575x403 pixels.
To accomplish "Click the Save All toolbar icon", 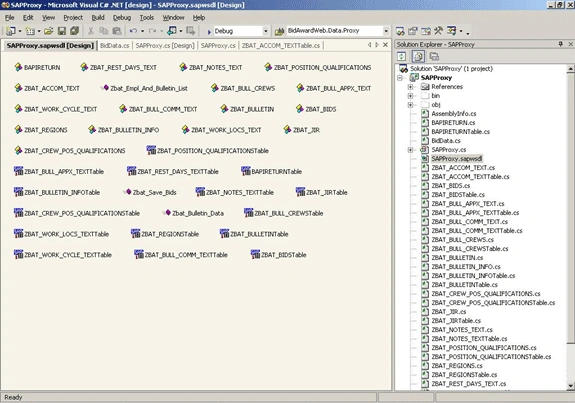I will click(74, 31).
